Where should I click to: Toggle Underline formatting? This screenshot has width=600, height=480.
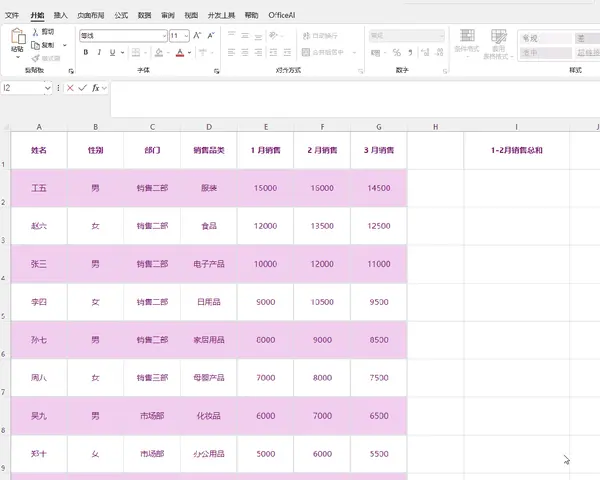112,52
